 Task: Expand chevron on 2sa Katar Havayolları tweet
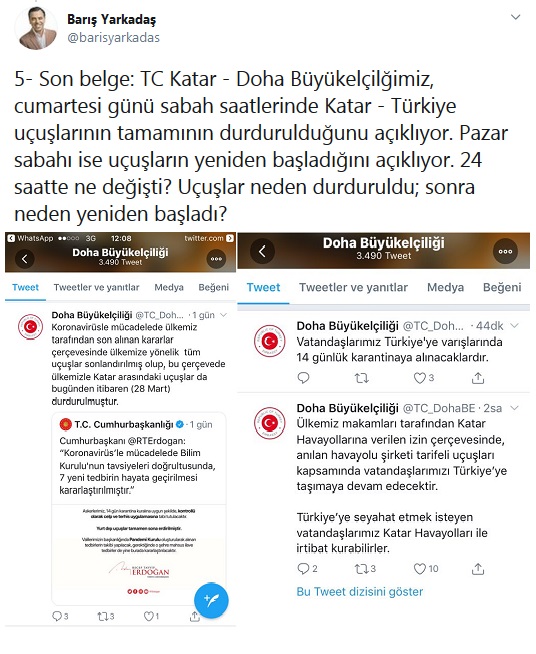515,408
